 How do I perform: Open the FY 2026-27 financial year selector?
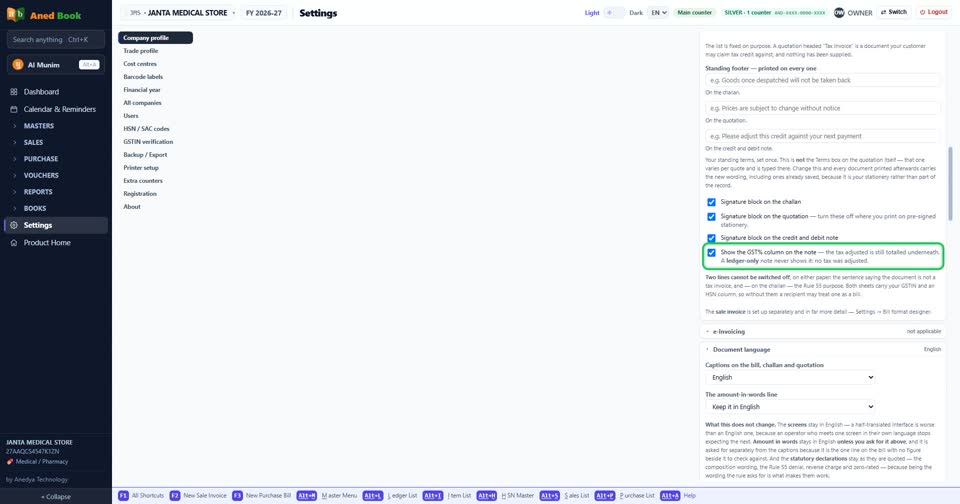point(264,12)
